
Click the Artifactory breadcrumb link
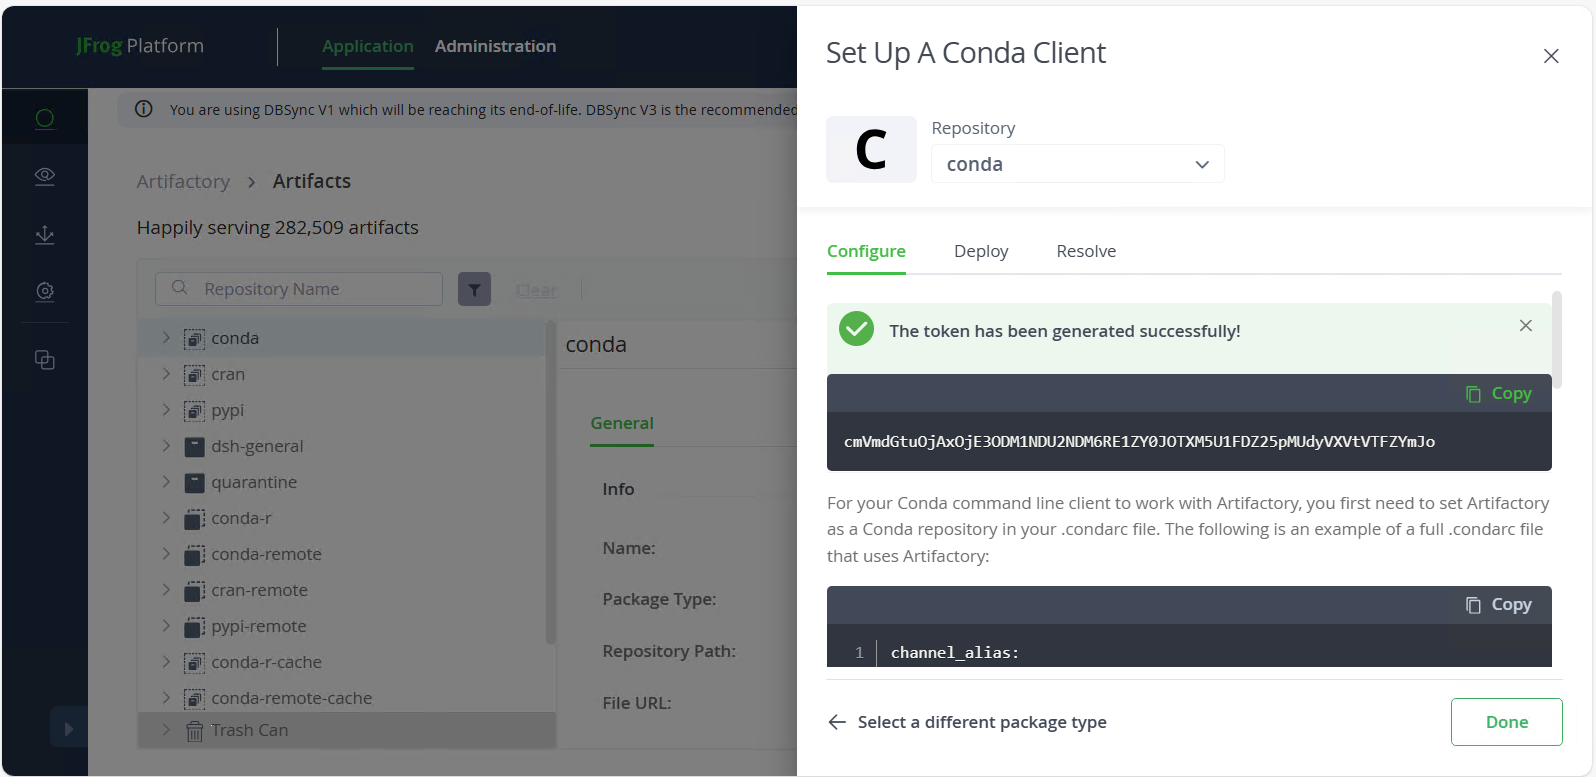183,181
